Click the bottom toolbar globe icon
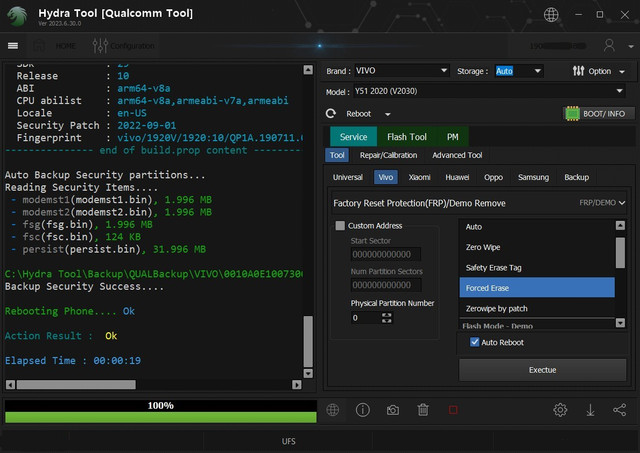This screenshot has height=453, width=640. click(x=333, y=409)
